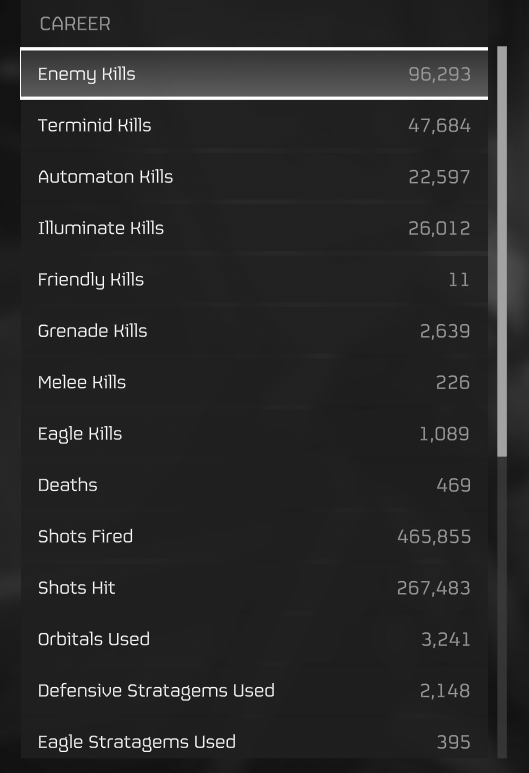
Task: Select the Automaton Kills row
Action: (254, 176)
